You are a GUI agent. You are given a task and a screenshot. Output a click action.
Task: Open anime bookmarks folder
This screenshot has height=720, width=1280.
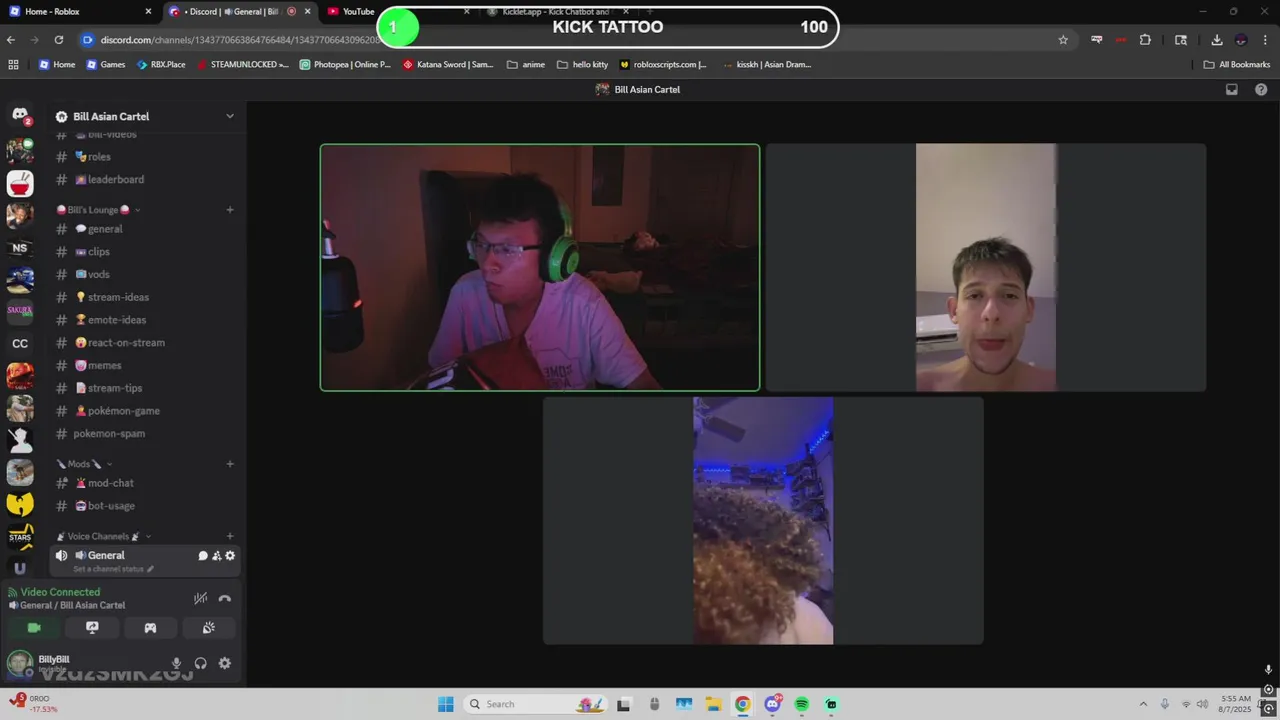coord(526,64)
